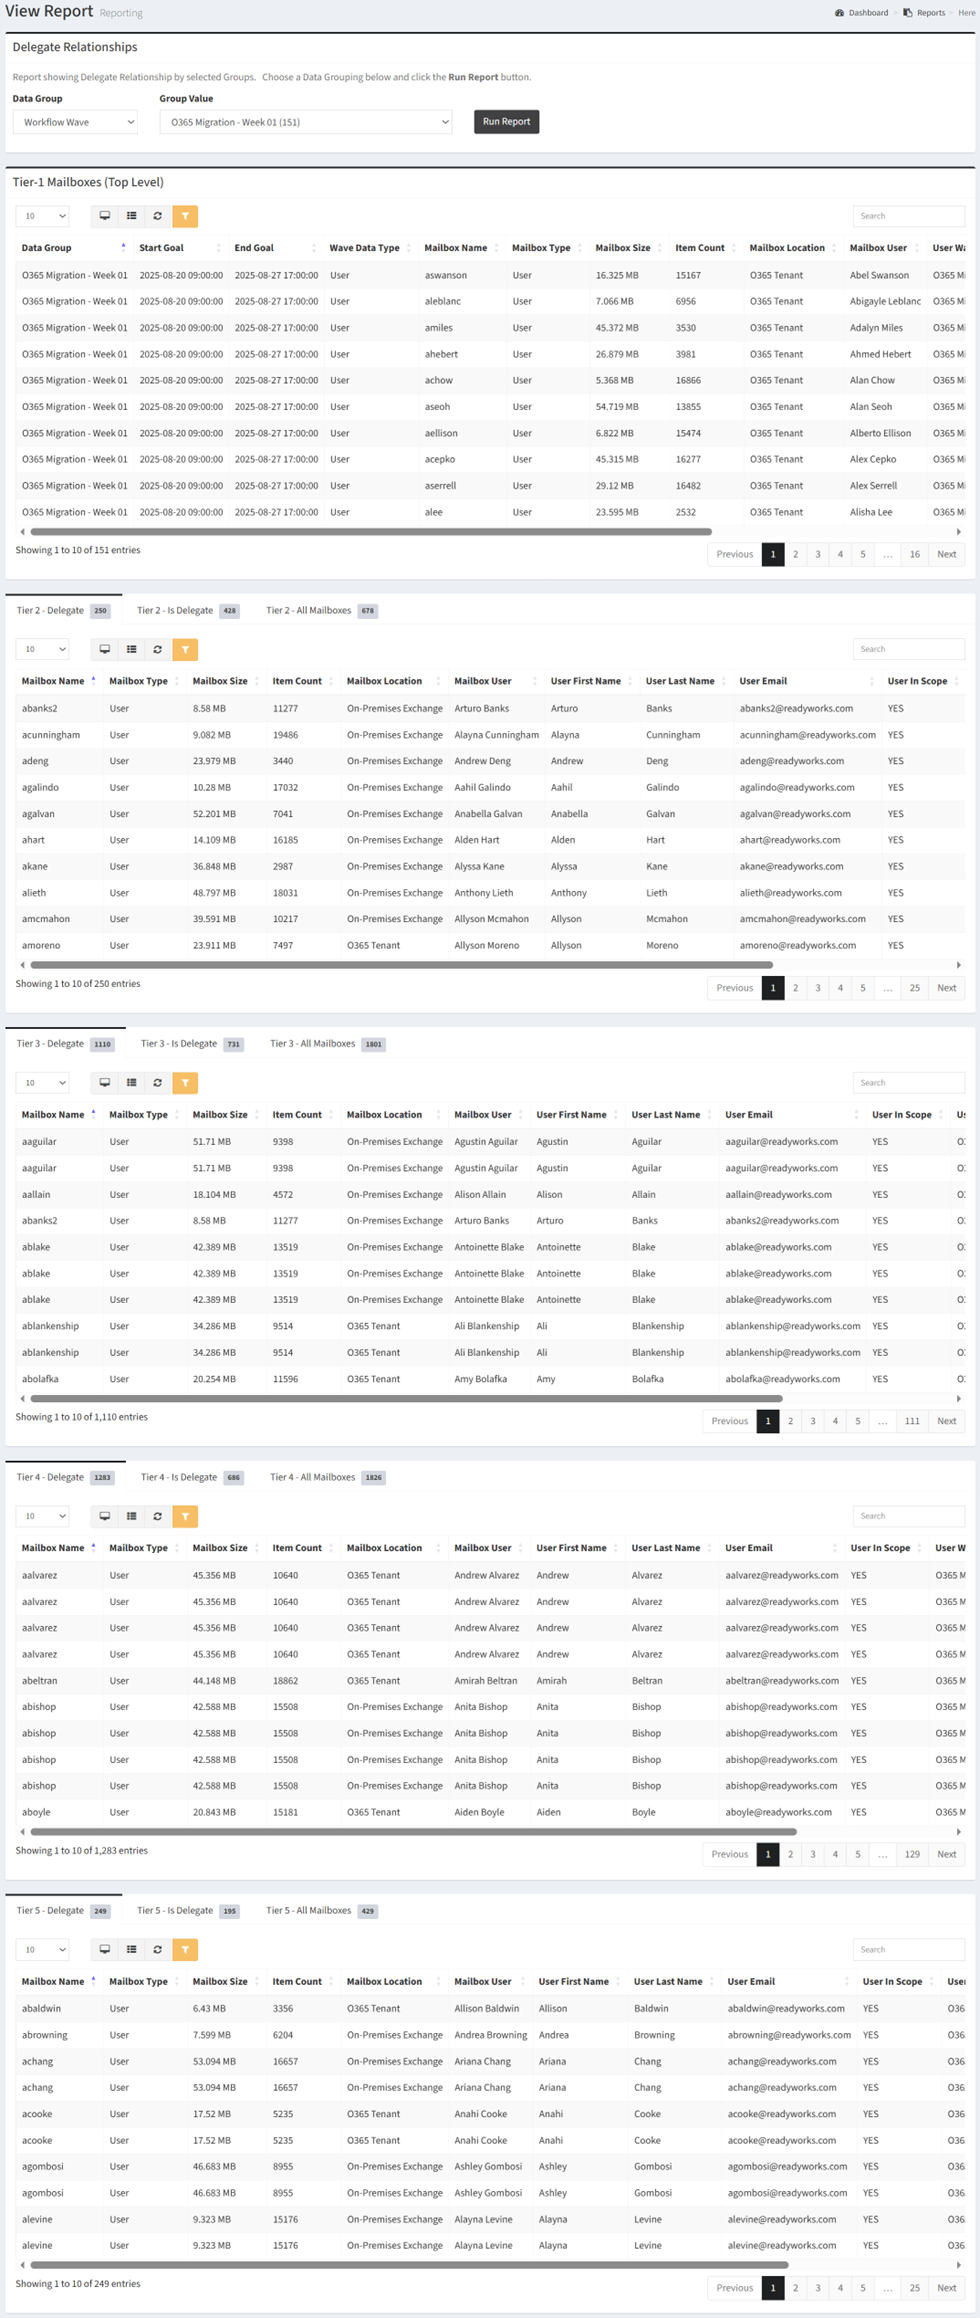Go to Next page in Tier-1 Mailboxes

click(x=946, y=554)
